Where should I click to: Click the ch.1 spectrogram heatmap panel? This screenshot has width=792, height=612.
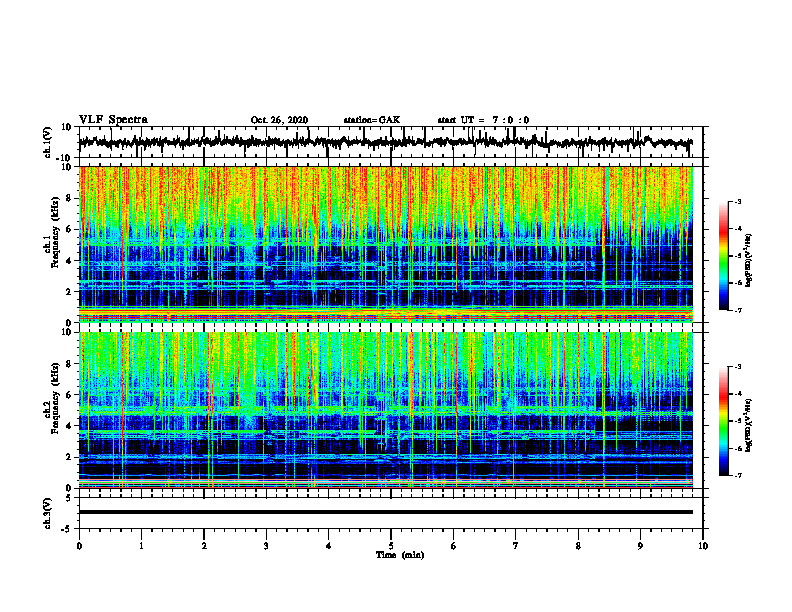[386, 244]
